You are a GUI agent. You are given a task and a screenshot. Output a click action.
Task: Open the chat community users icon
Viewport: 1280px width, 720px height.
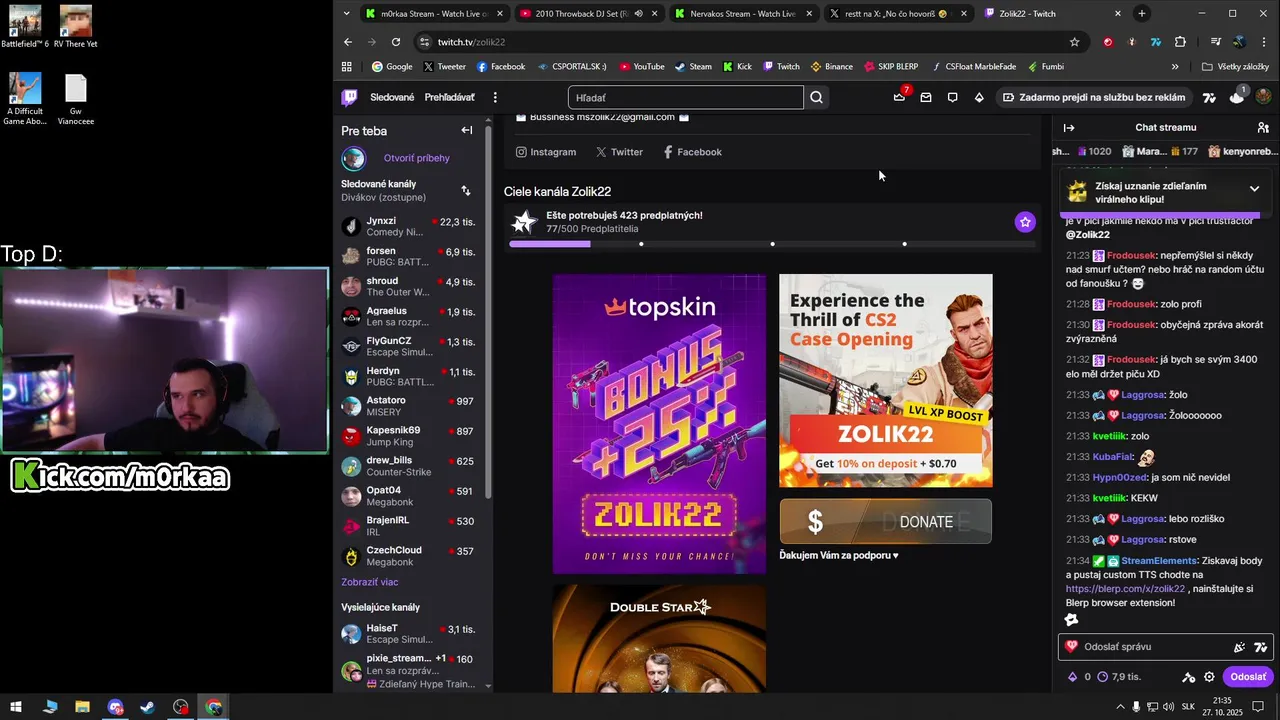tap(1263, 128)
